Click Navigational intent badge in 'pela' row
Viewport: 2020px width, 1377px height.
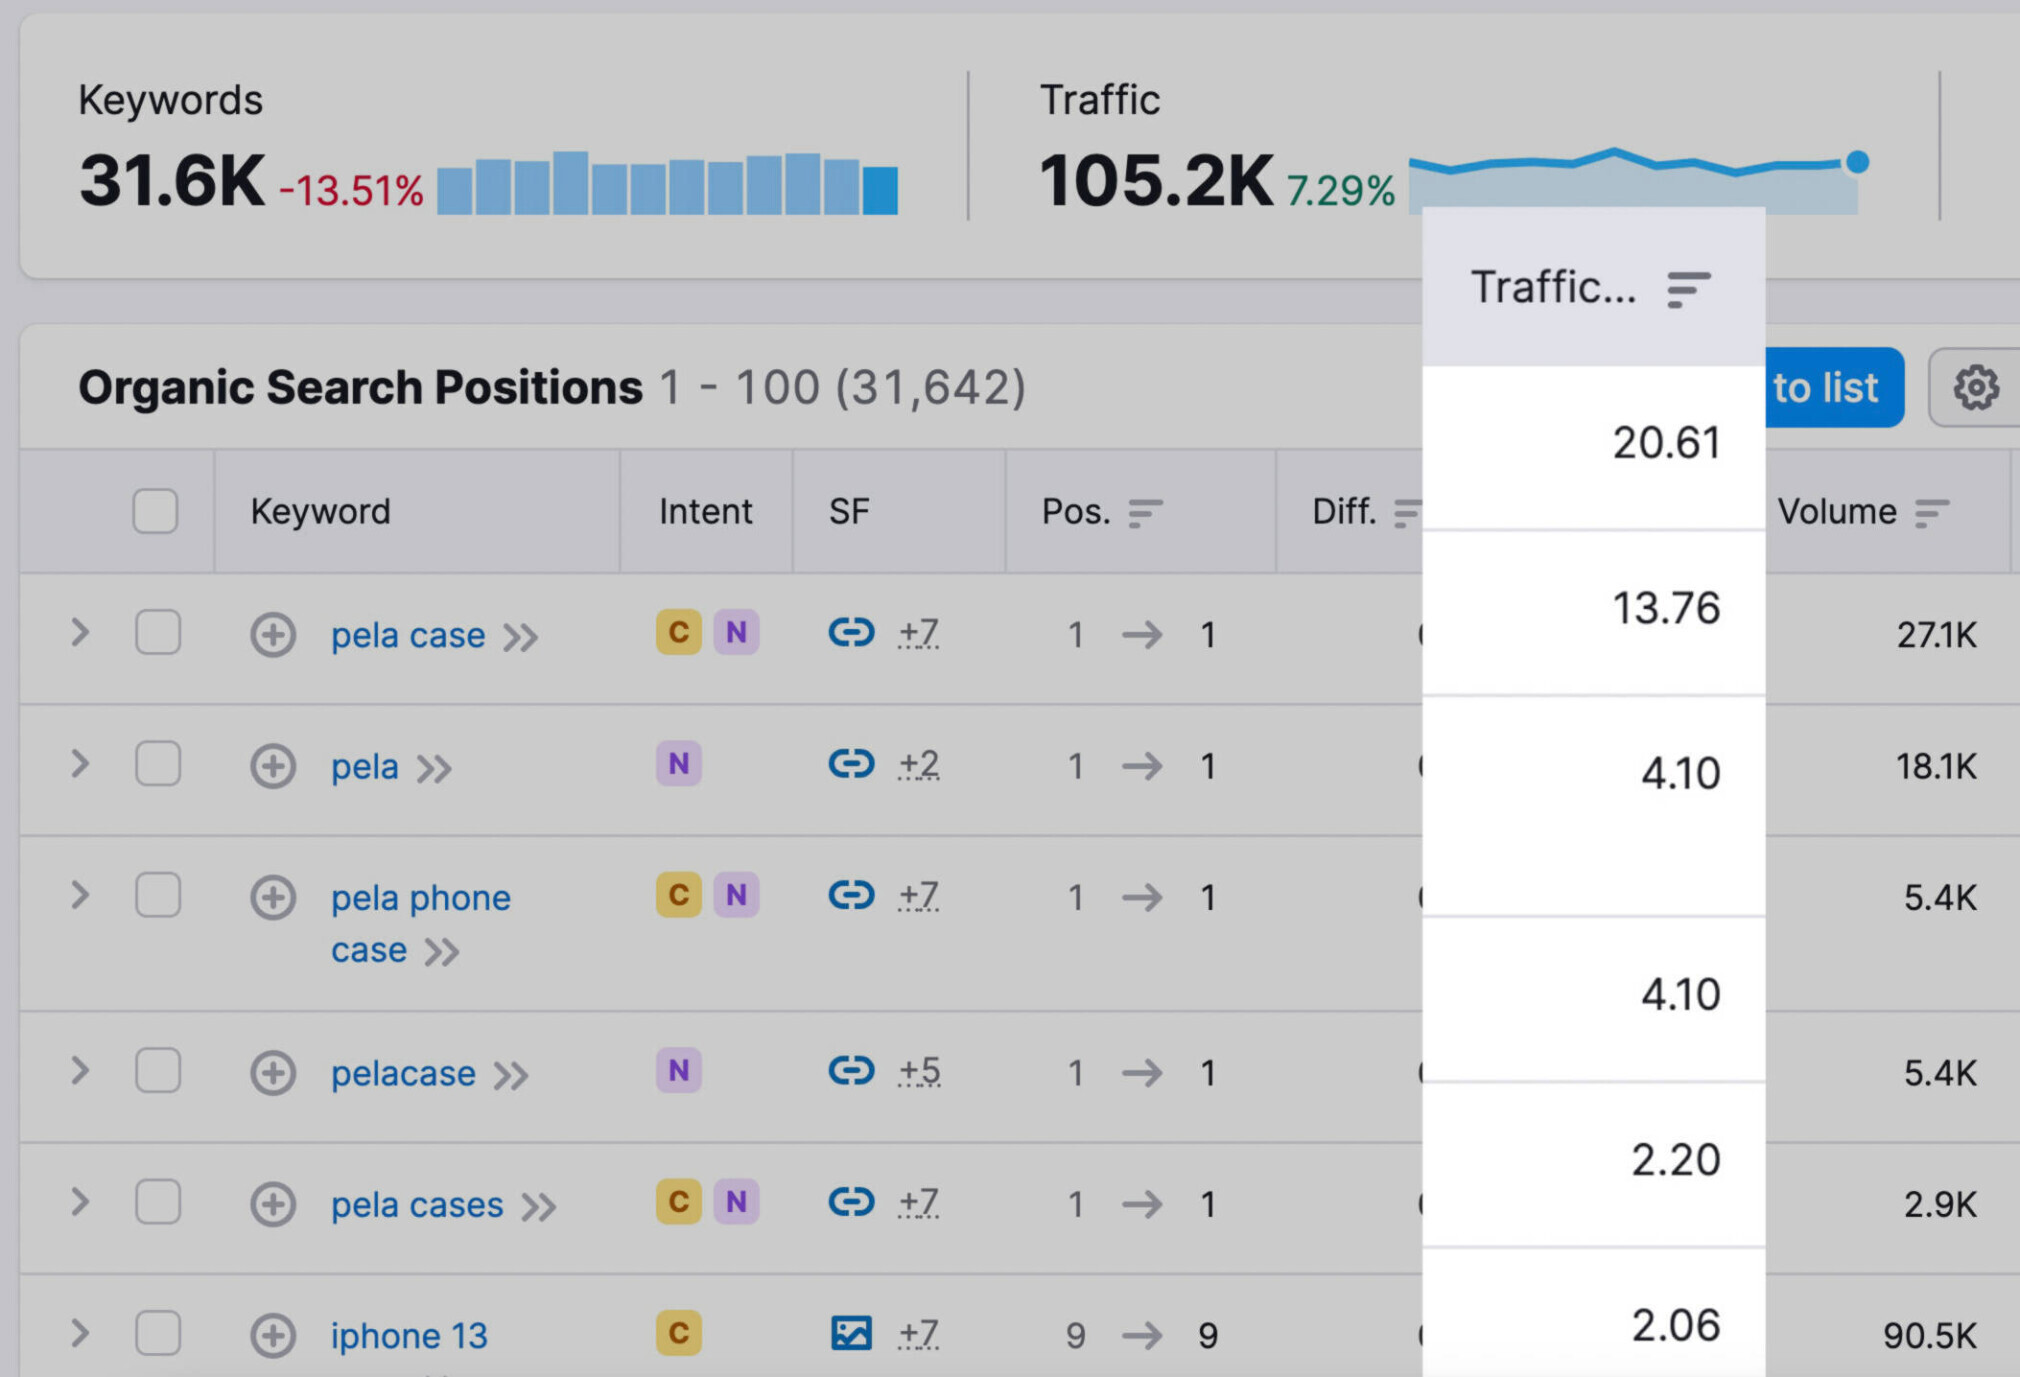678,764
